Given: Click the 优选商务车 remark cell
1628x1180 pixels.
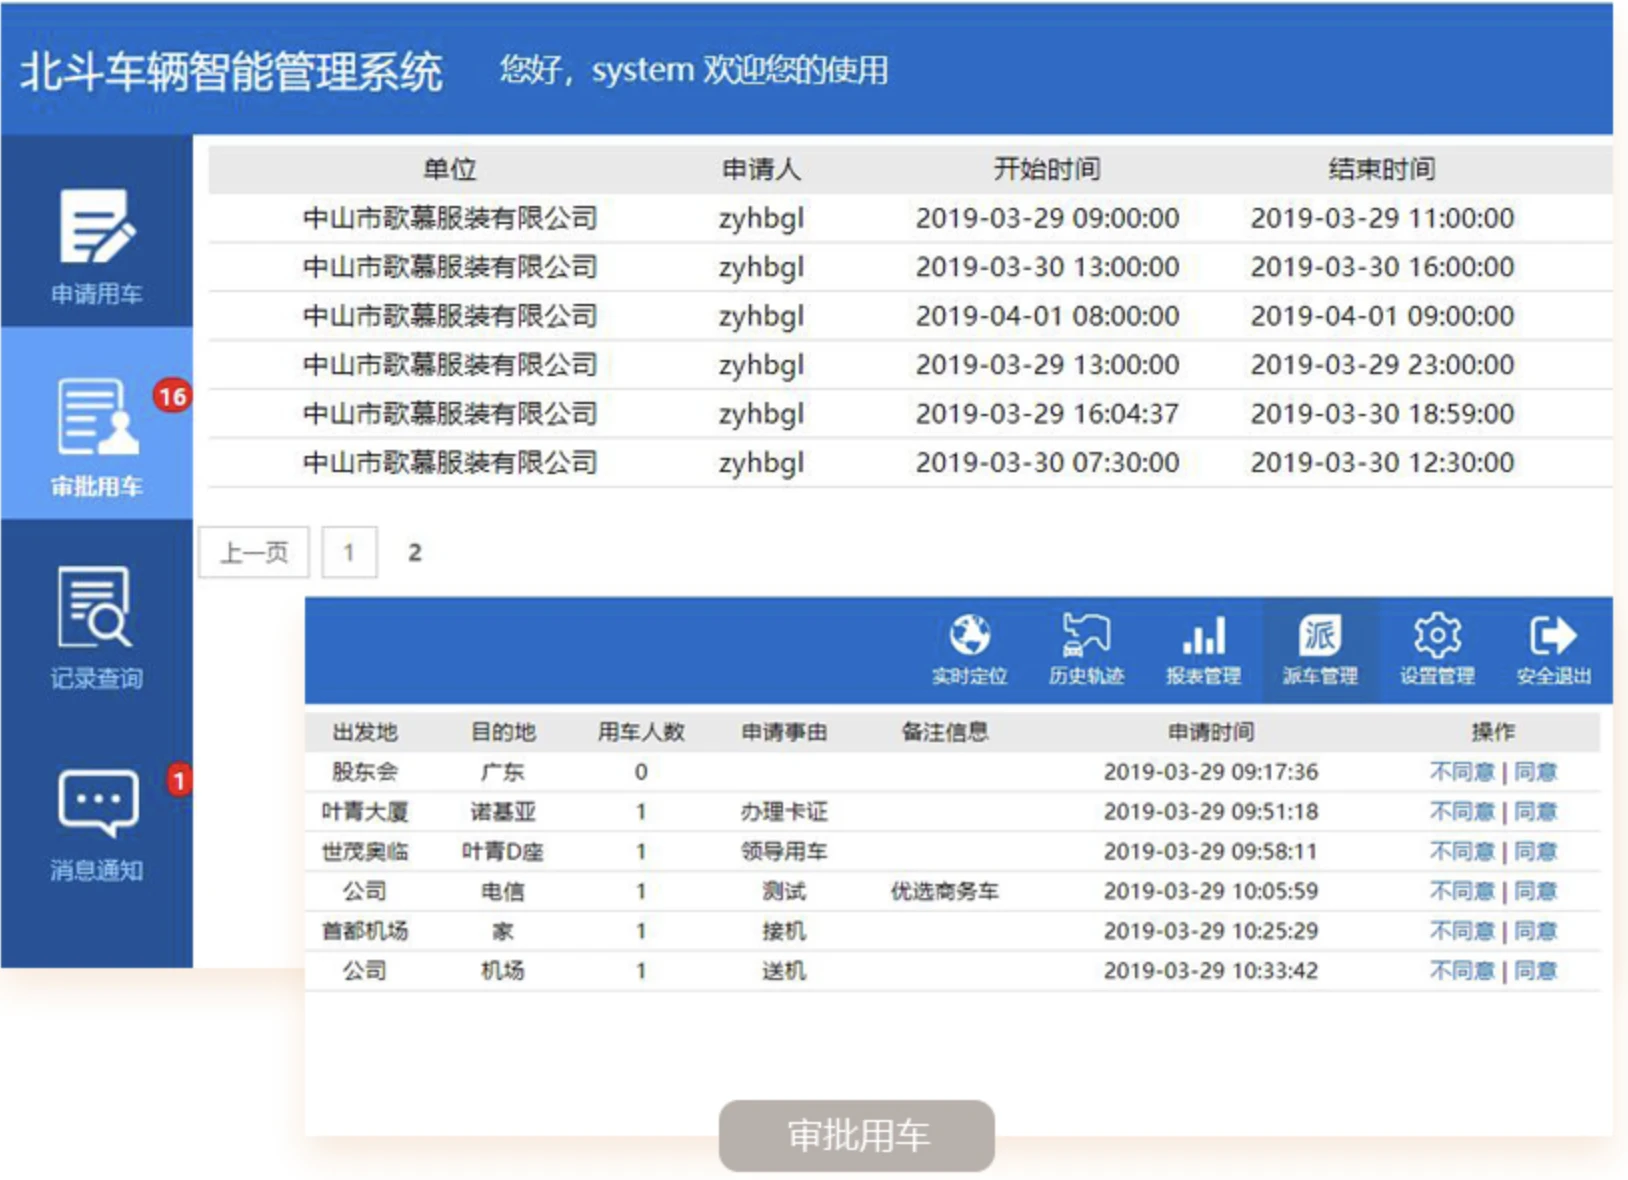Looking at the screenshot, I should [945, 891].
